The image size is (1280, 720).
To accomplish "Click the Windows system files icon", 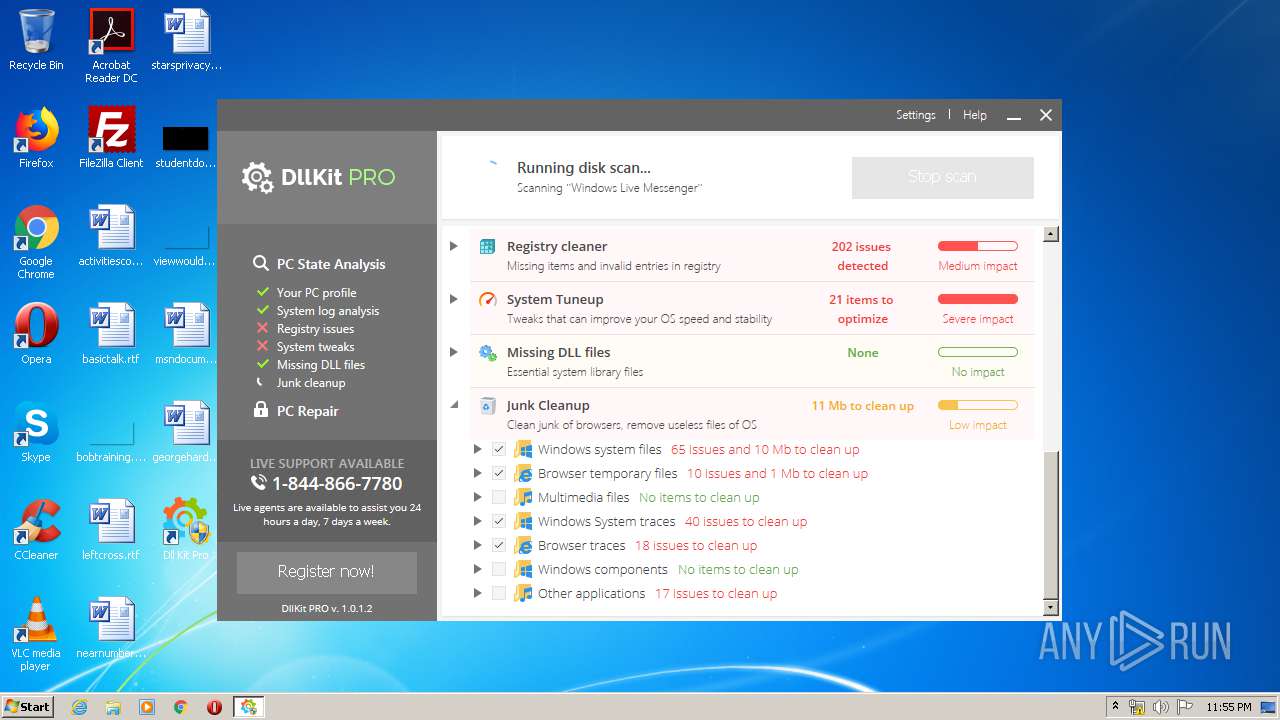I will [x=523, y=449].
